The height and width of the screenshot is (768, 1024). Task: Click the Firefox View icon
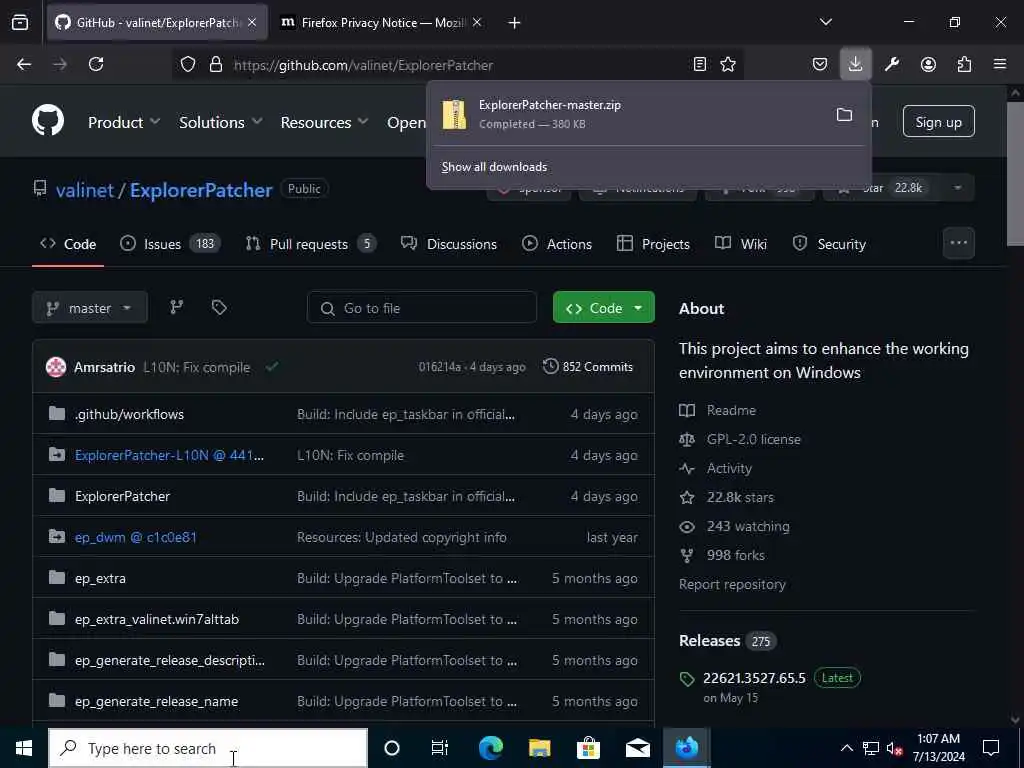tap(20, 22)
